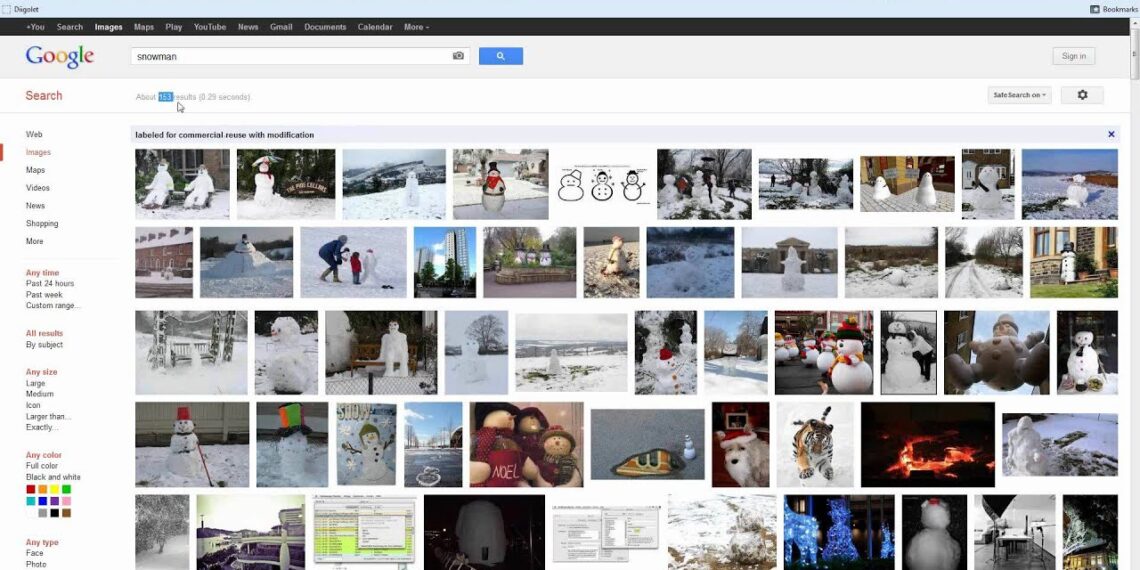Click in the snowman search box
1140x570 pixels.
pos(290,57)
